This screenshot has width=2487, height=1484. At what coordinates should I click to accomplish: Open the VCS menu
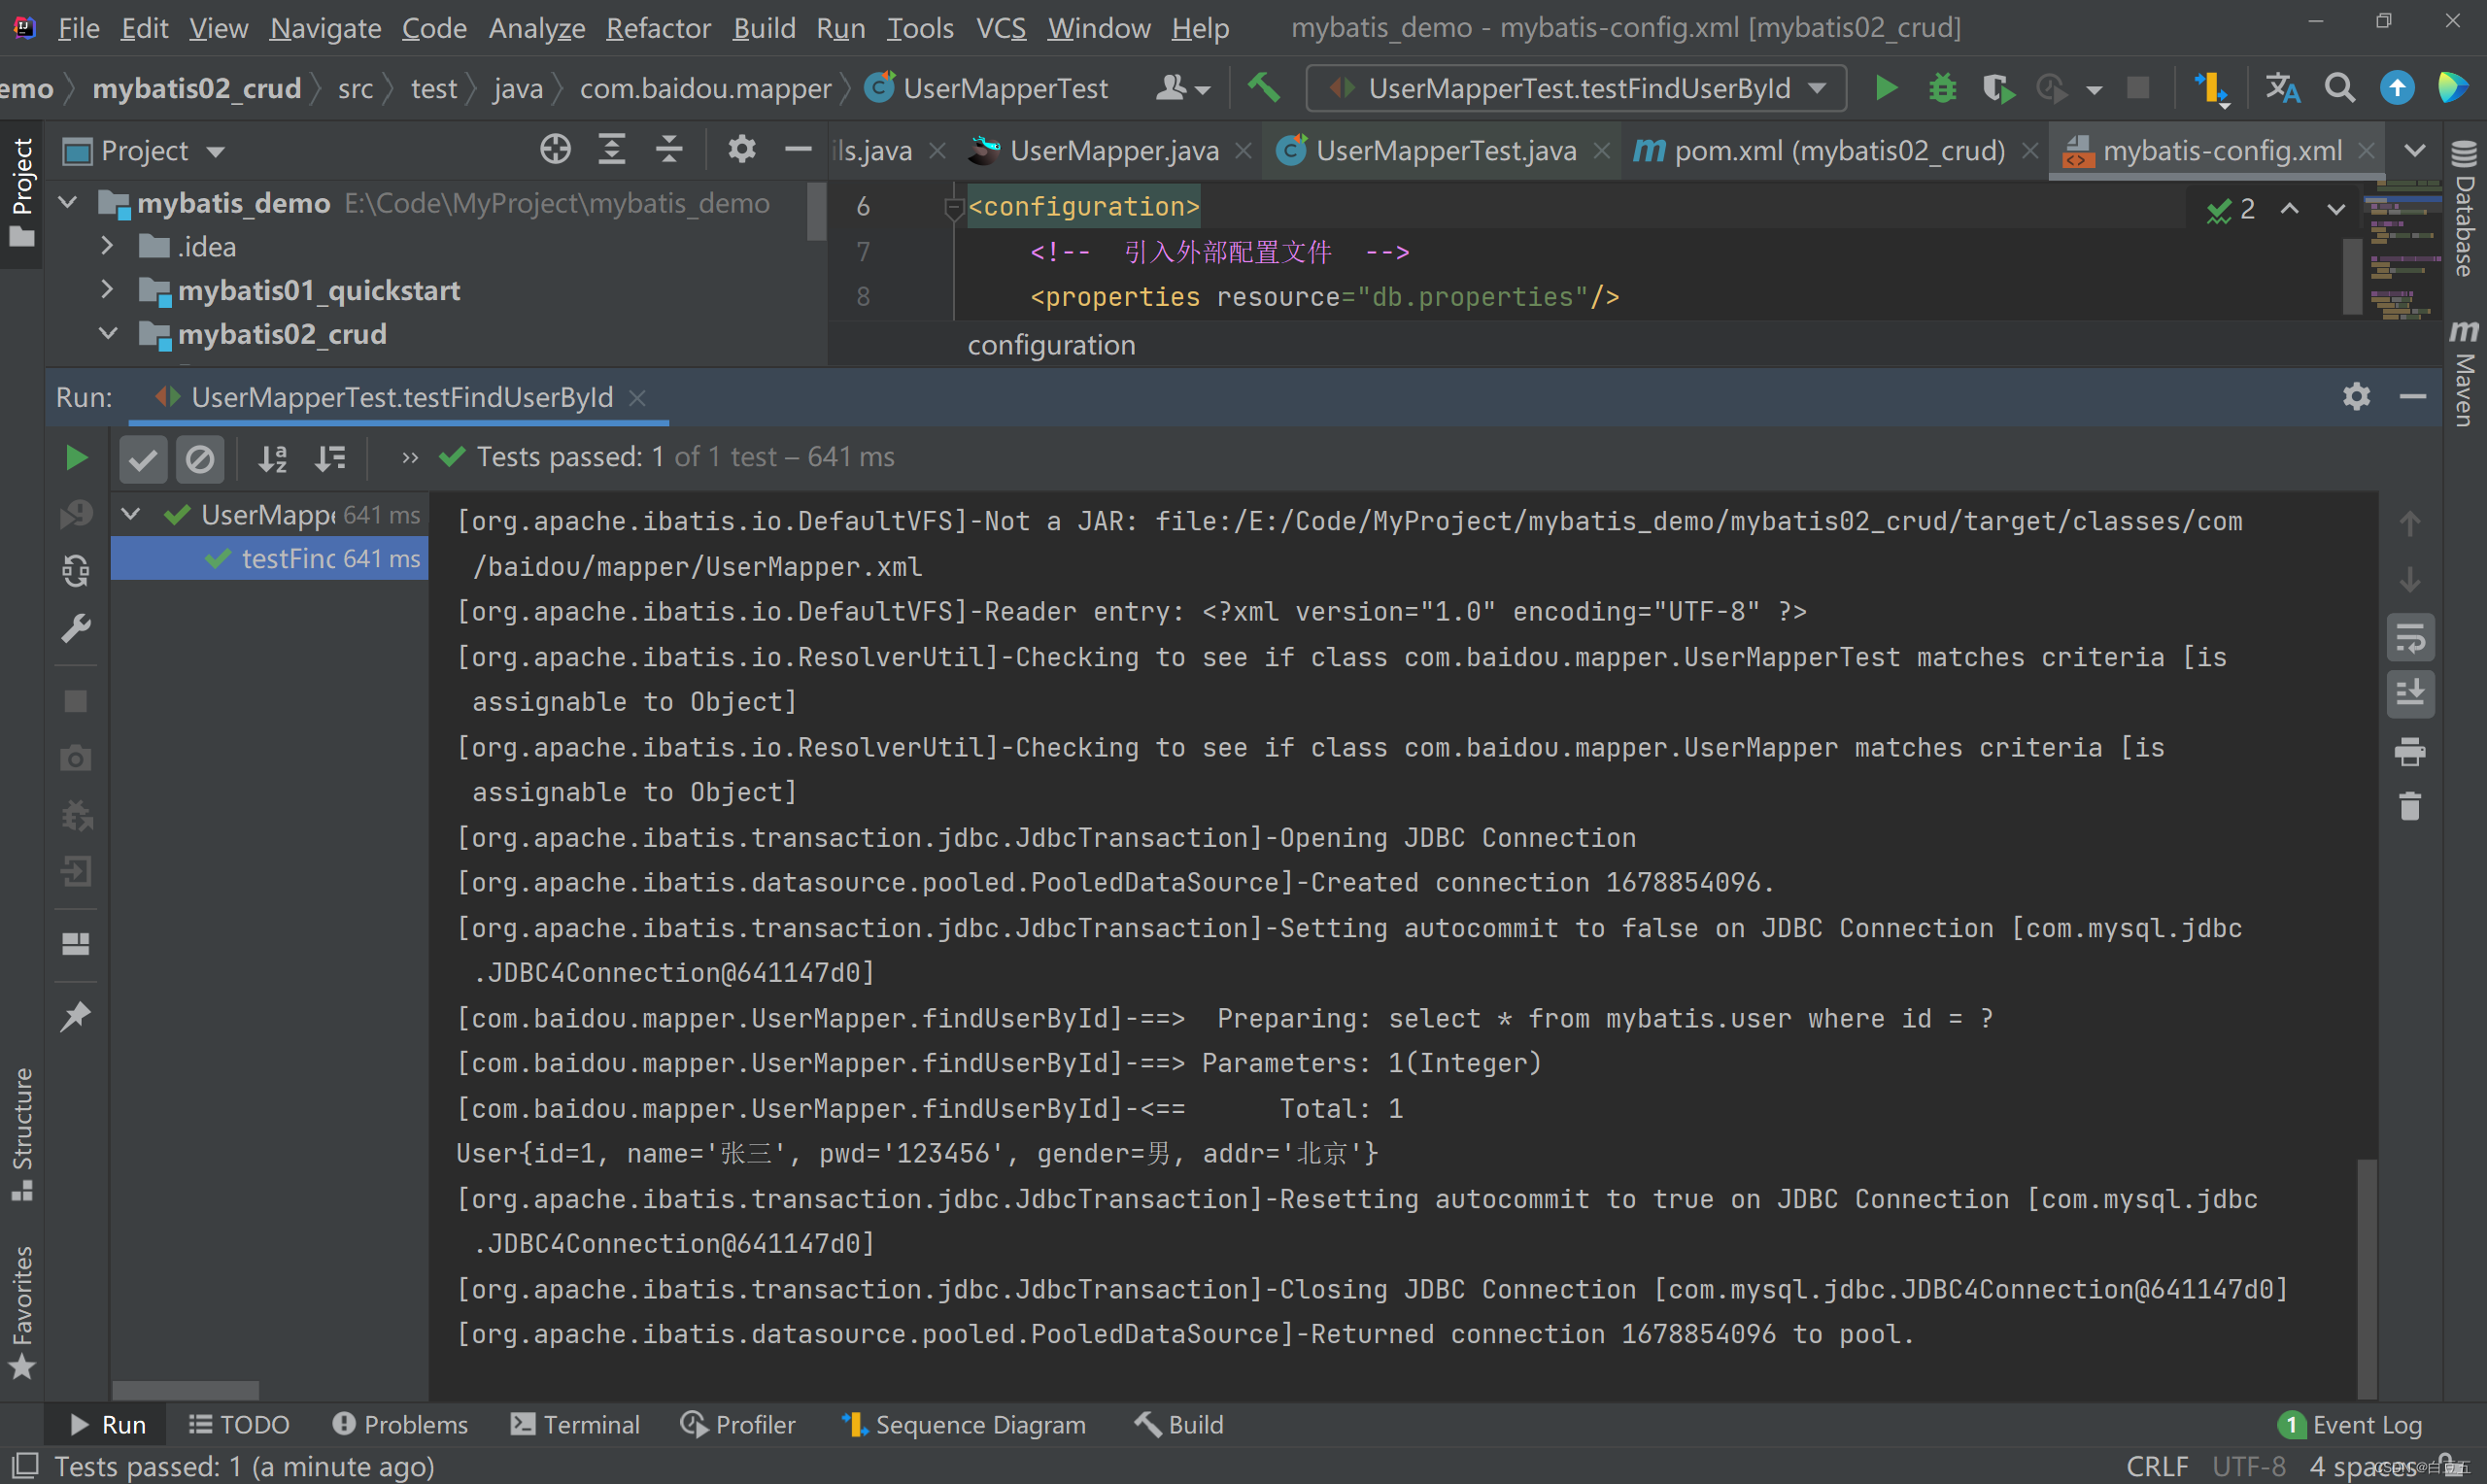coord(1000,28)
